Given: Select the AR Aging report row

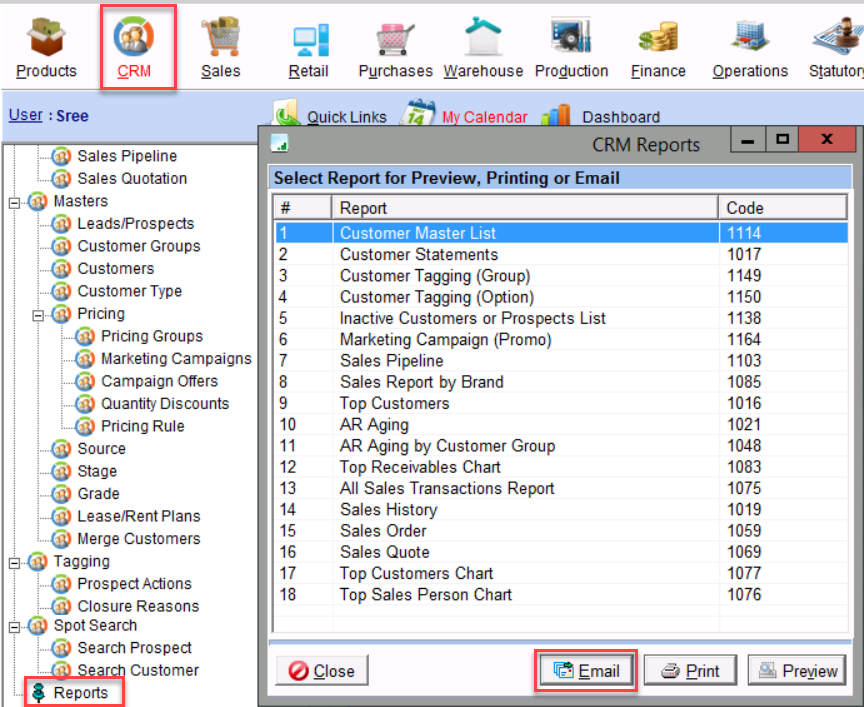Looking at the screenshot, I should (374, 425).
